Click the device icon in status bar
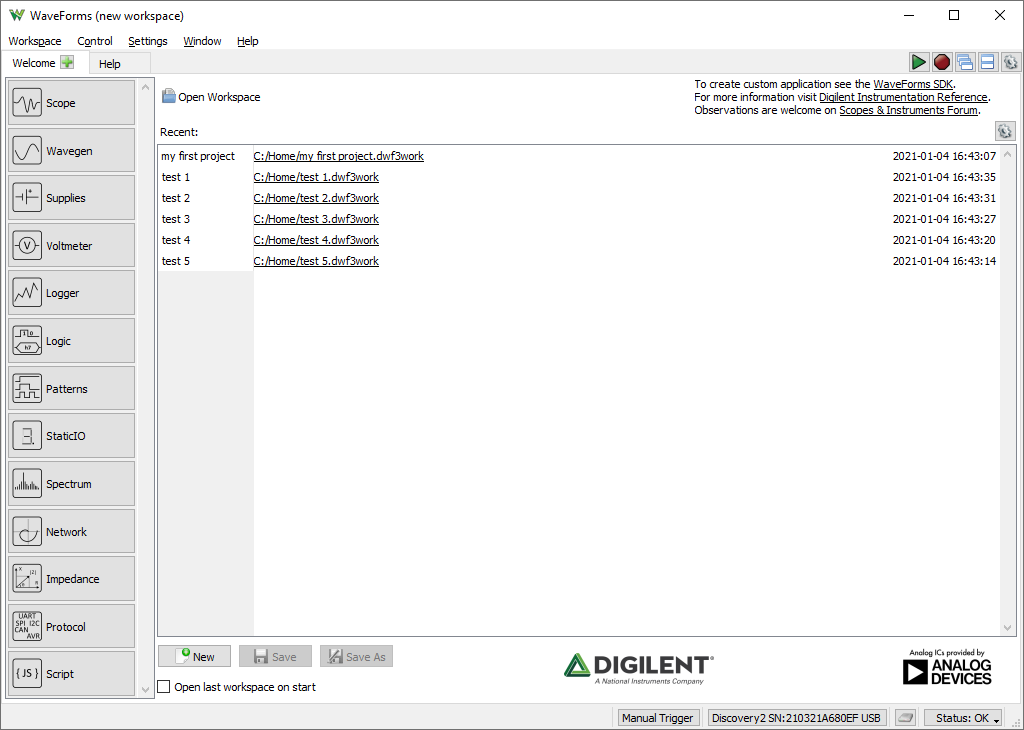Screen dimensions: 1024x730 click(905, 718)
